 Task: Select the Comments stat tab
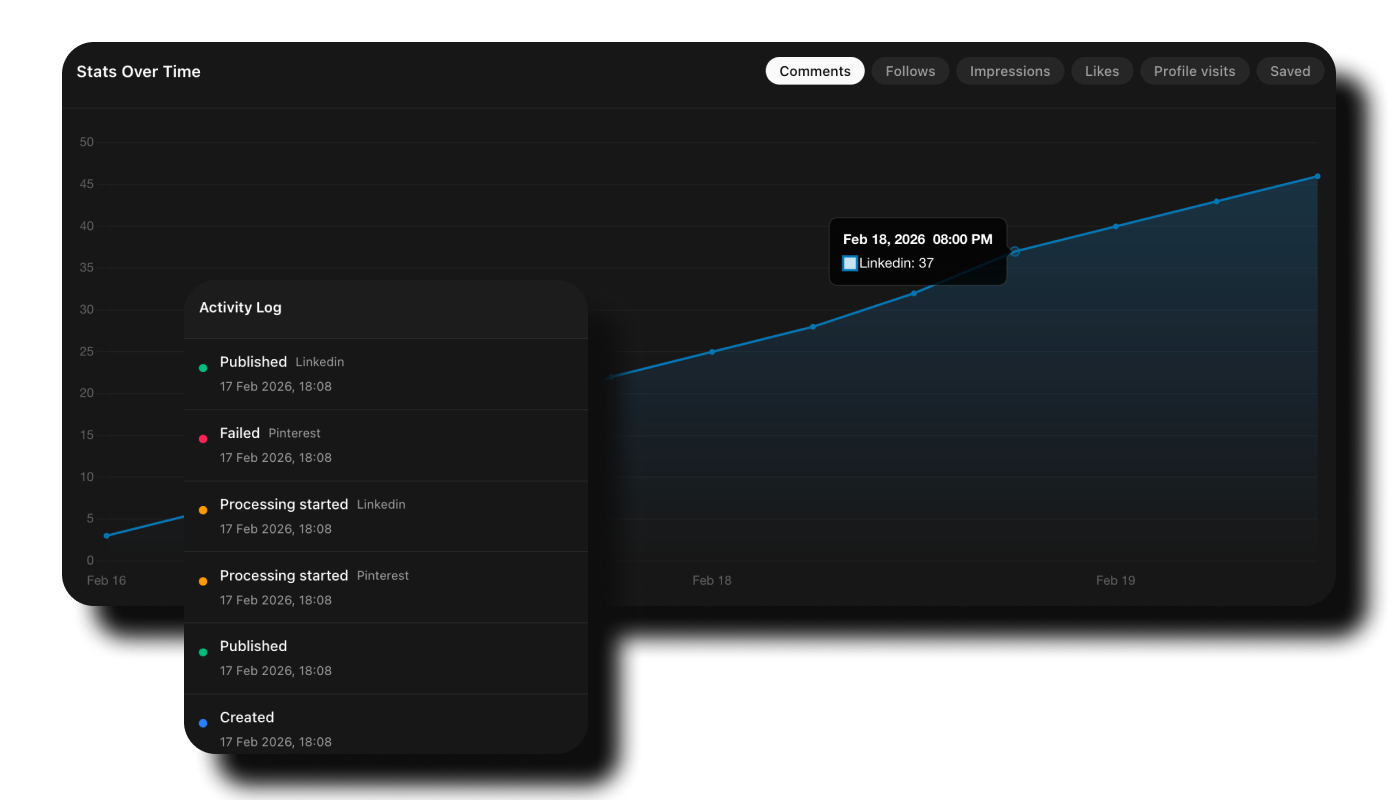coord(815,71)
